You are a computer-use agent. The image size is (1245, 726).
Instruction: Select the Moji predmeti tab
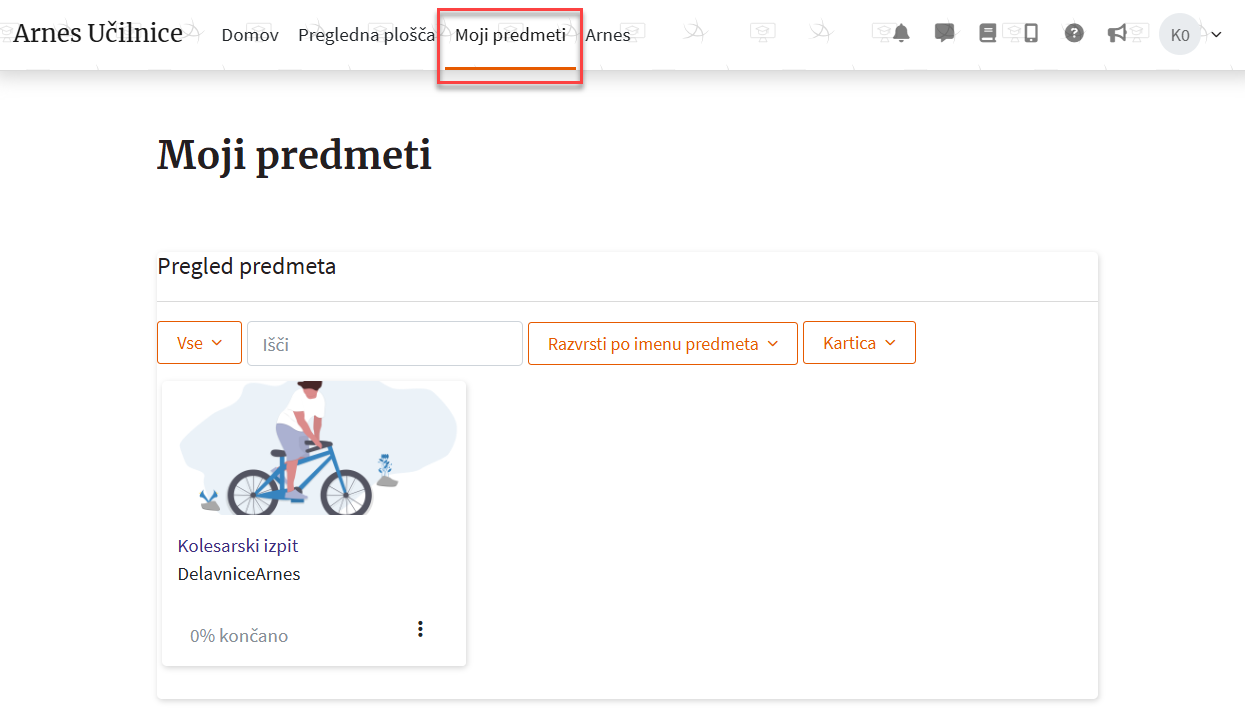click(510, 35)
